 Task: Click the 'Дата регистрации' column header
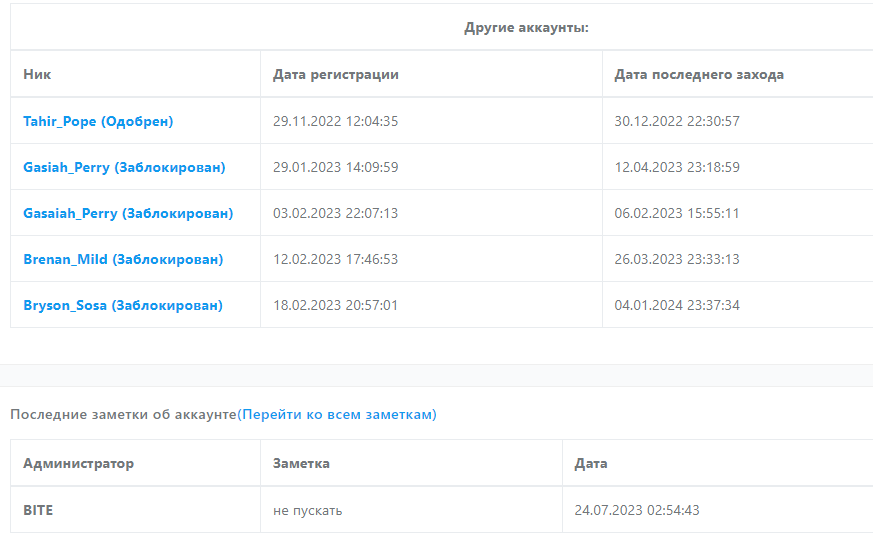click(336, 74)
